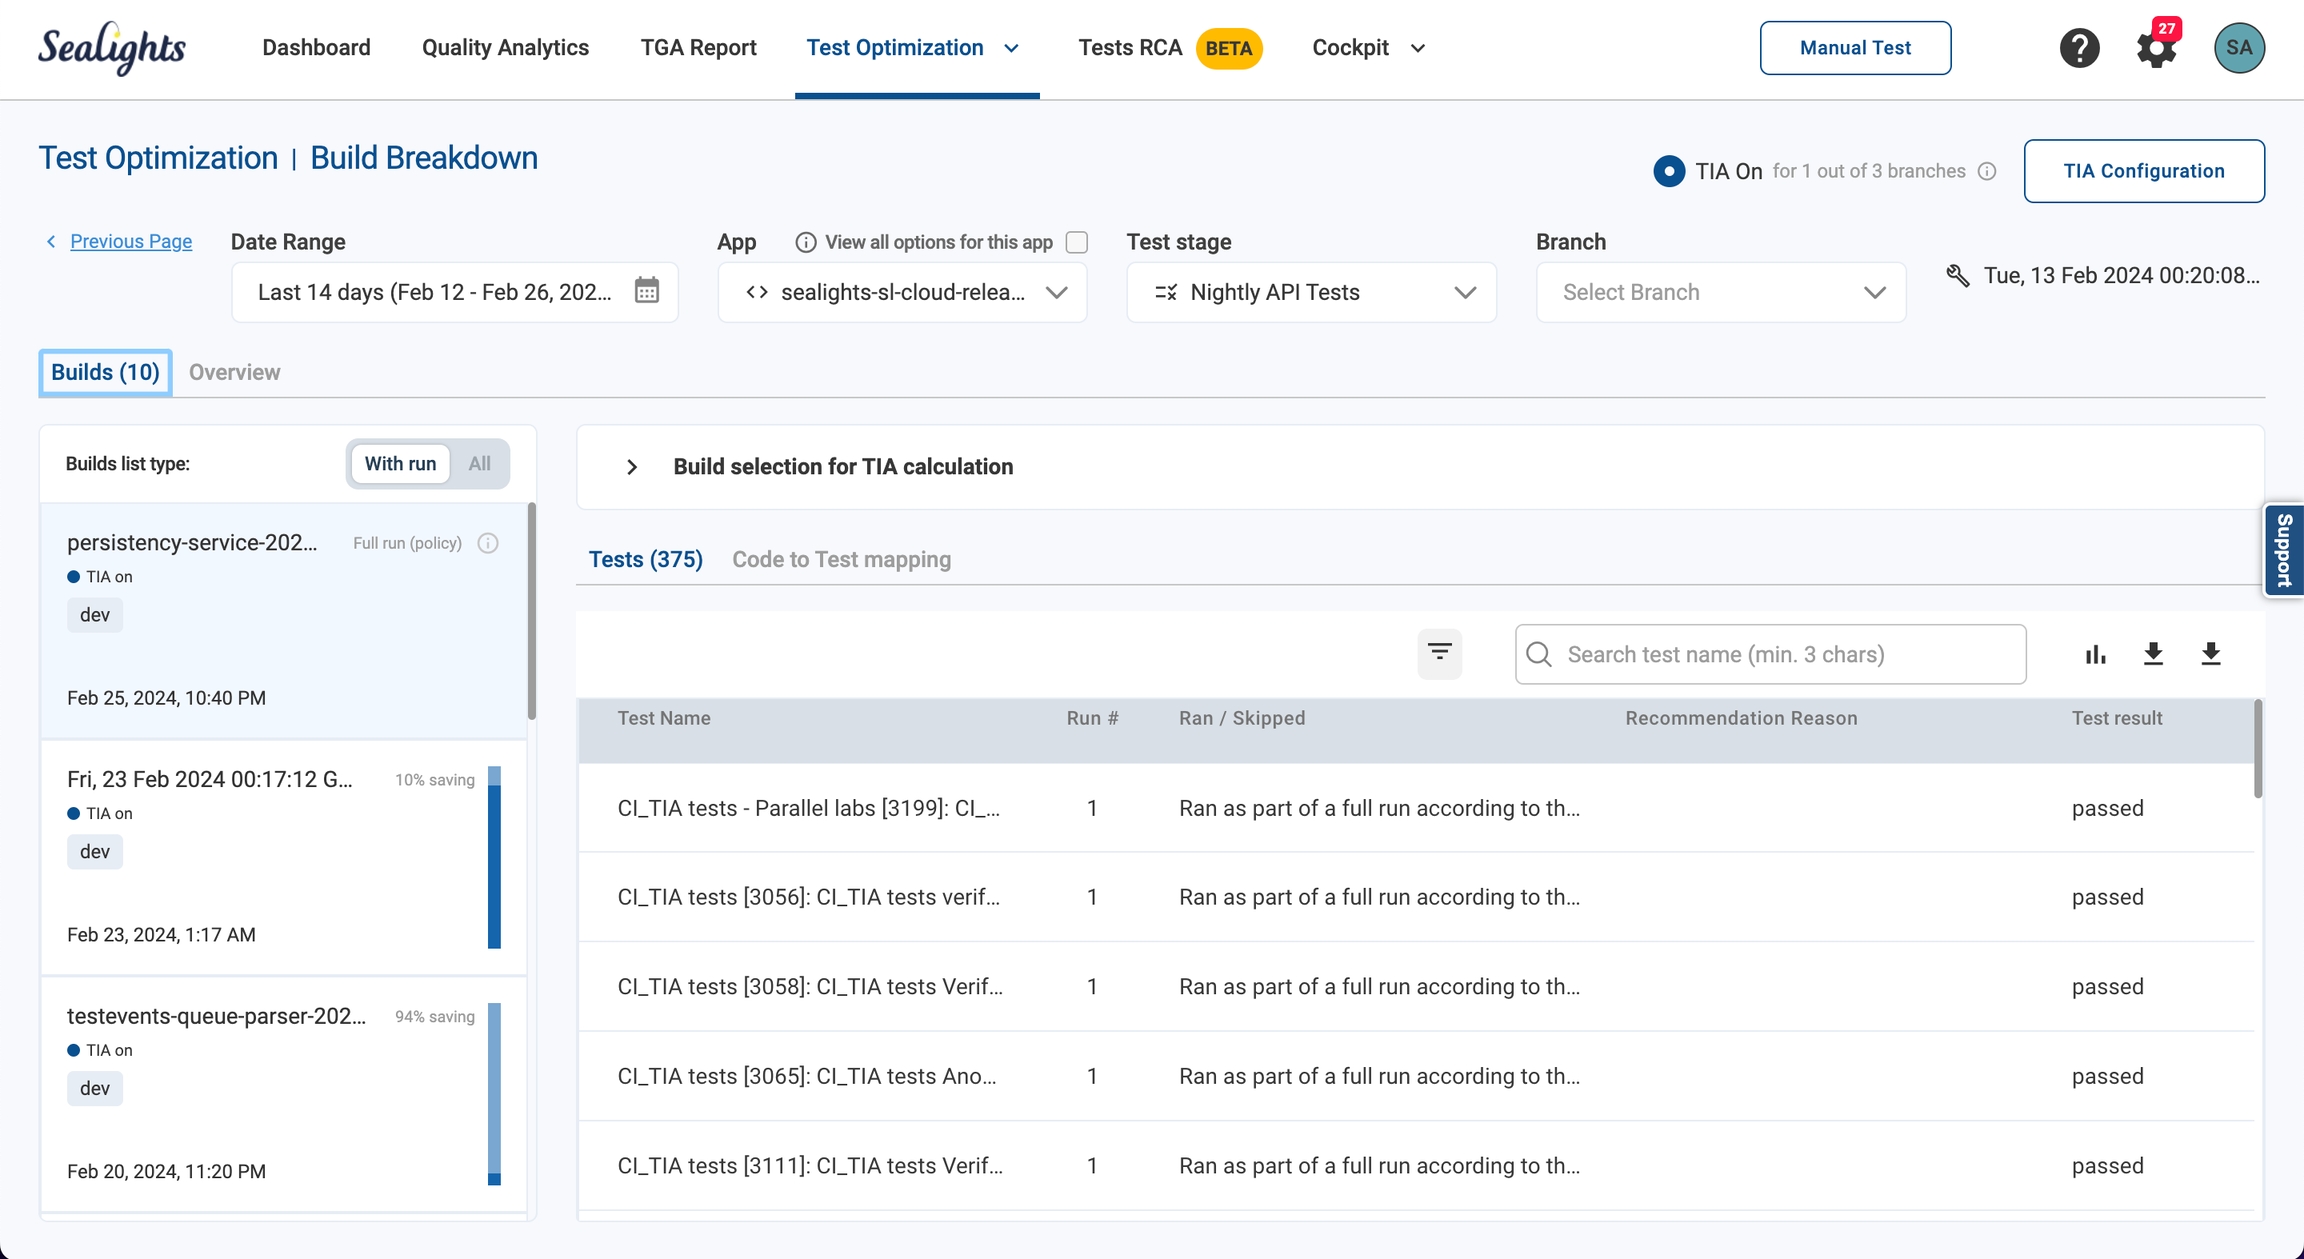2304x1259 pixels.
Task: Check View all options for this app
Action: tap(1077, 242)
